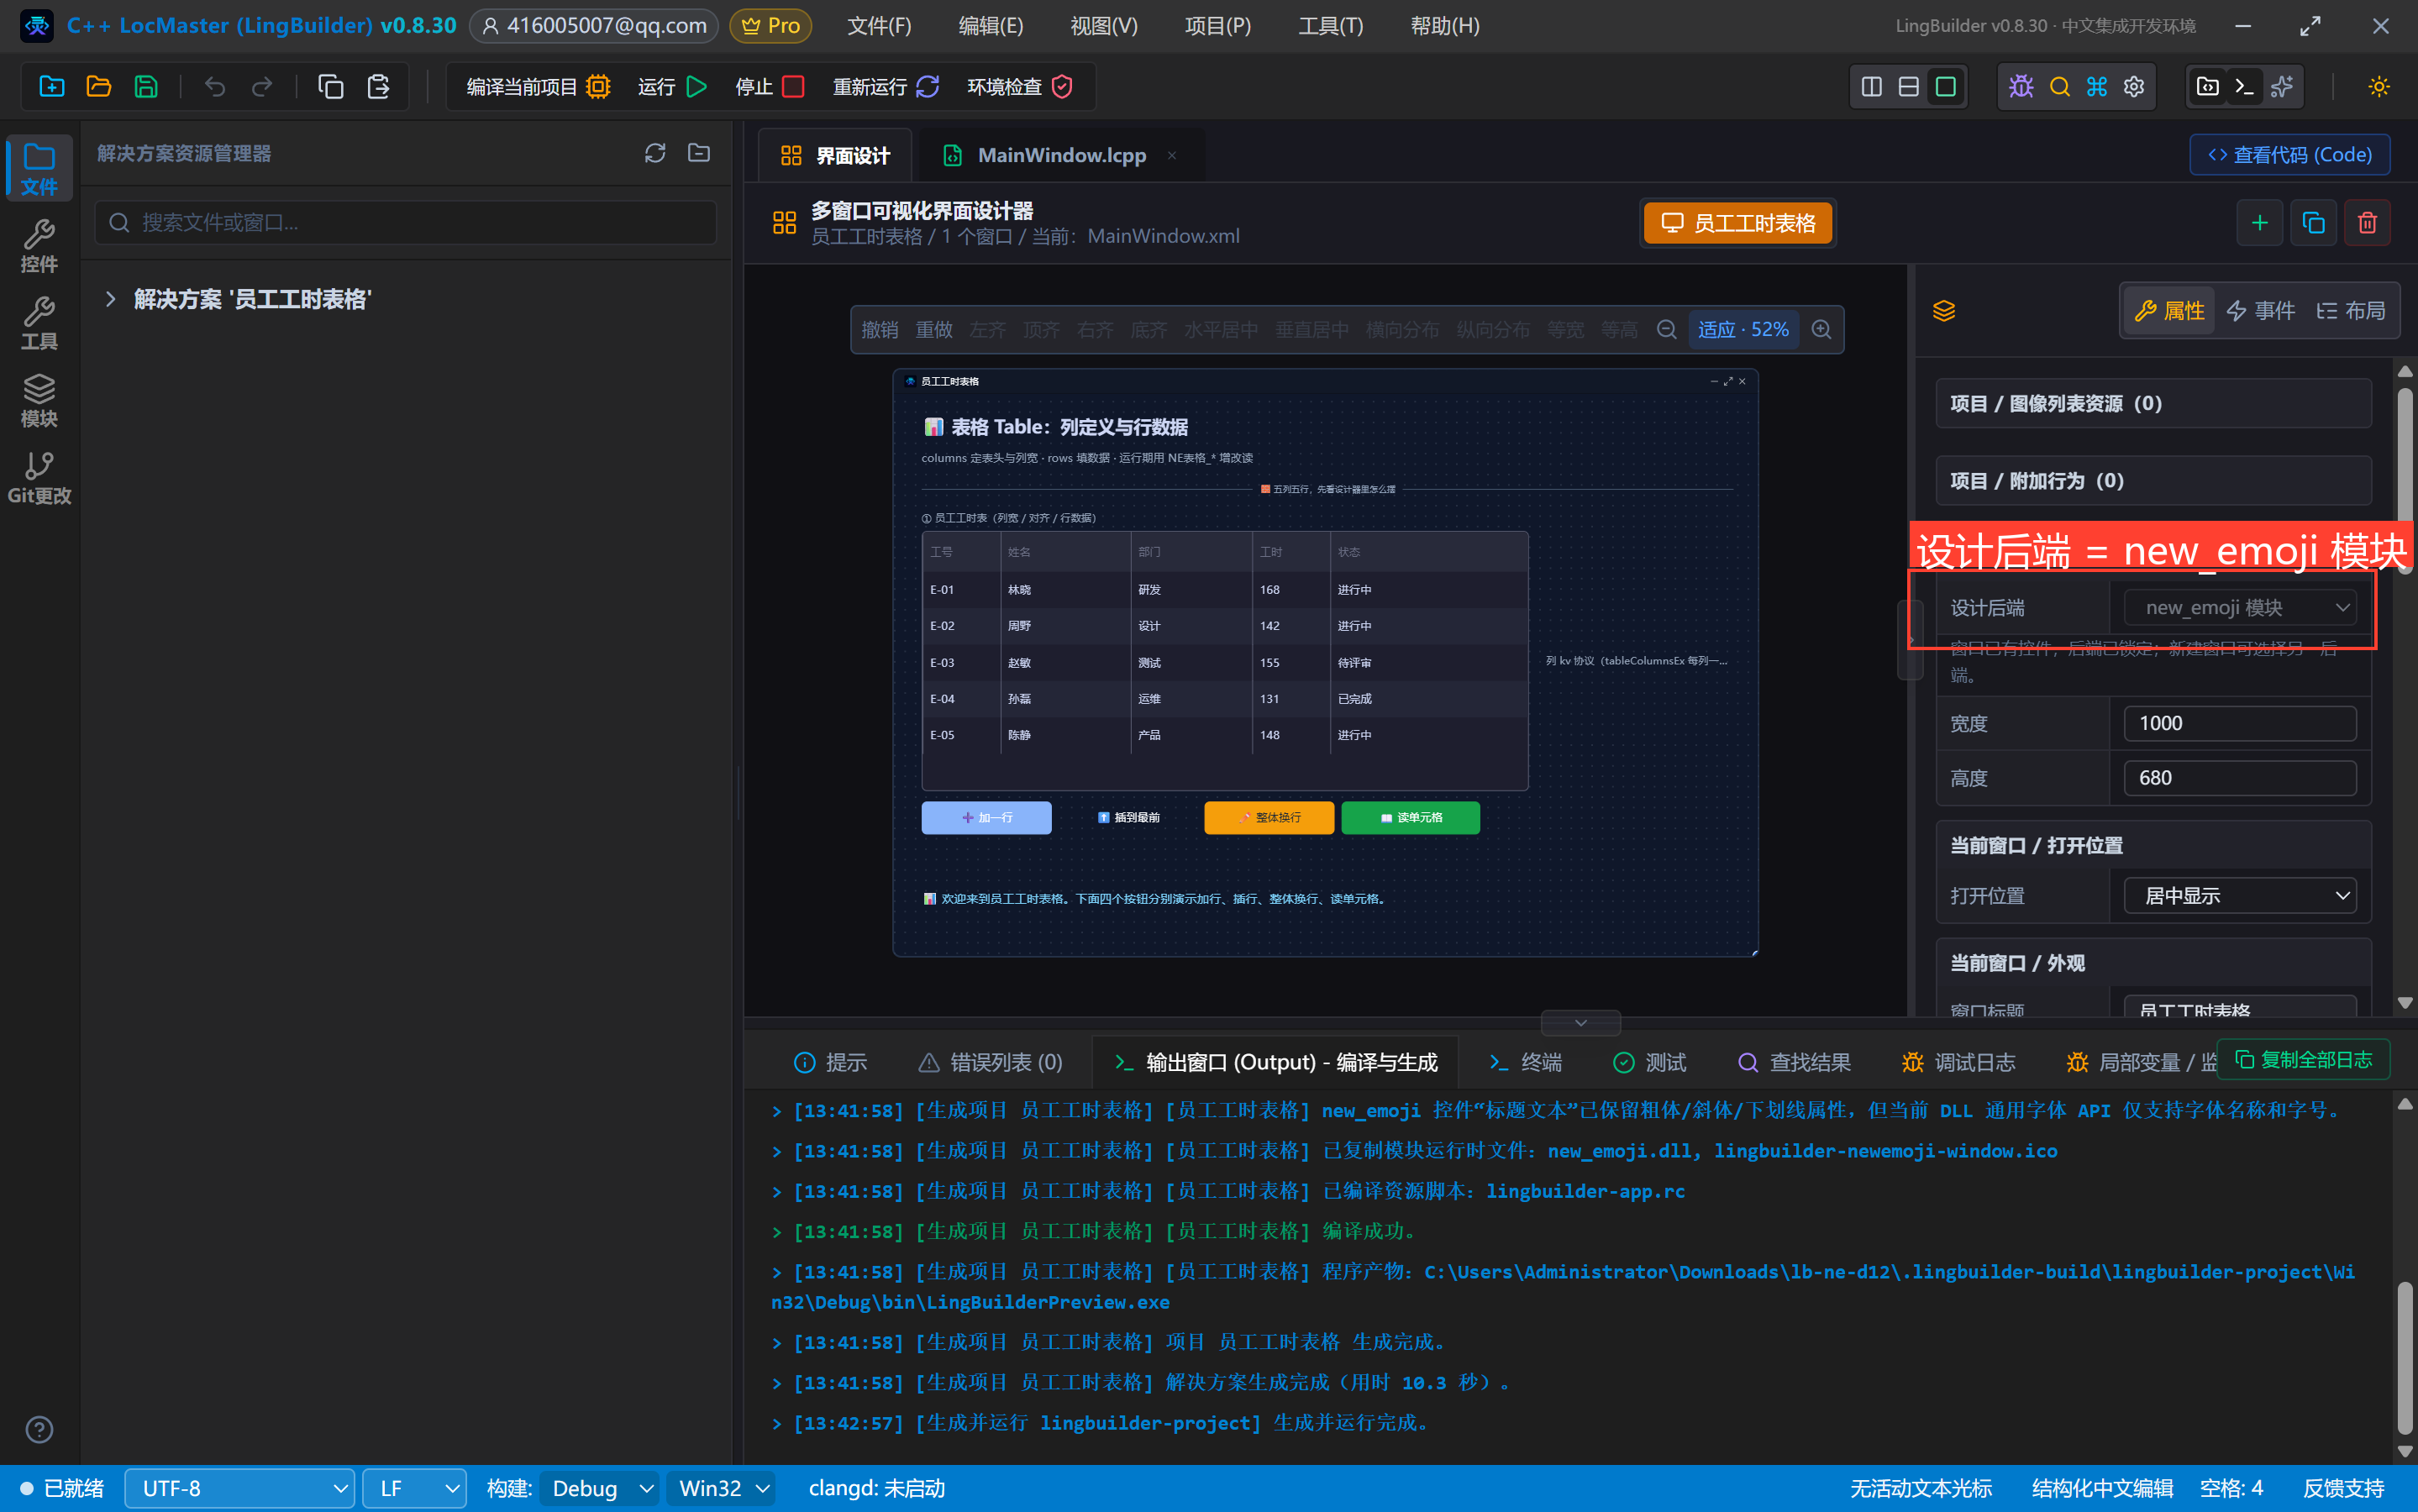The height and width of the screenshot is (1512, 2418).
Task: Switch to the MainWindow.lcpp tab
Action: point(1061,155)
